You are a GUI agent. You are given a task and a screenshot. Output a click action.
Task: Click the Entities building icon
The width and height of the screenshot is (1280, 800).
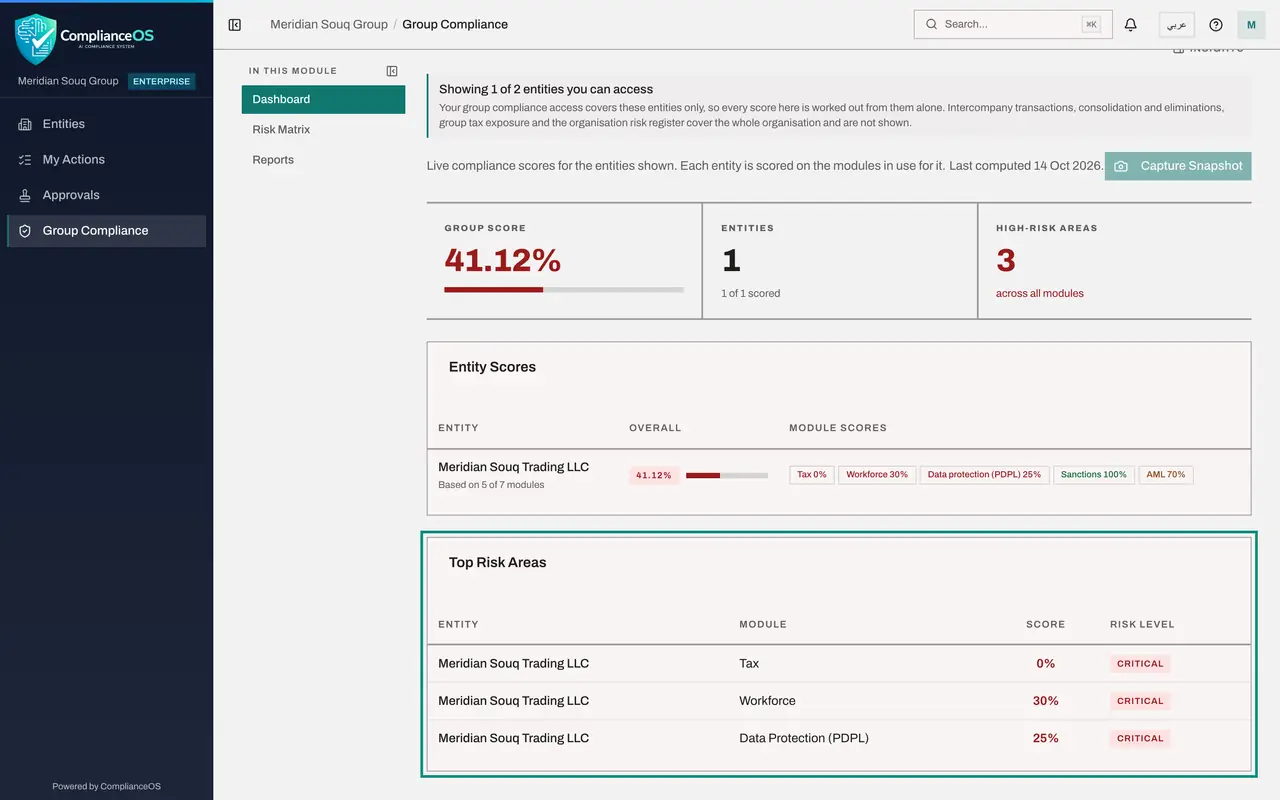point(25,124)
